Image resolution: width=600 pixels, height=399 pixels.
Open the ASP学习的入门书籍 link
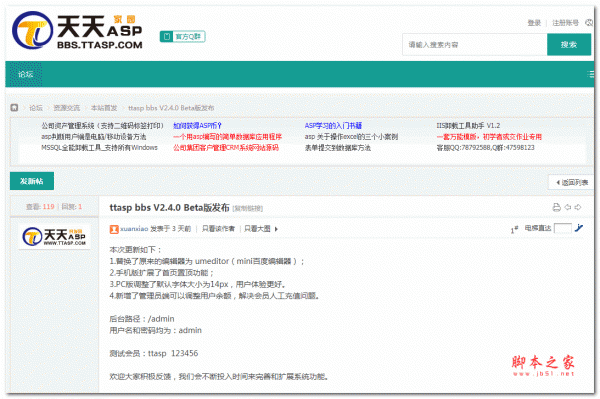[x=333, y=125]
